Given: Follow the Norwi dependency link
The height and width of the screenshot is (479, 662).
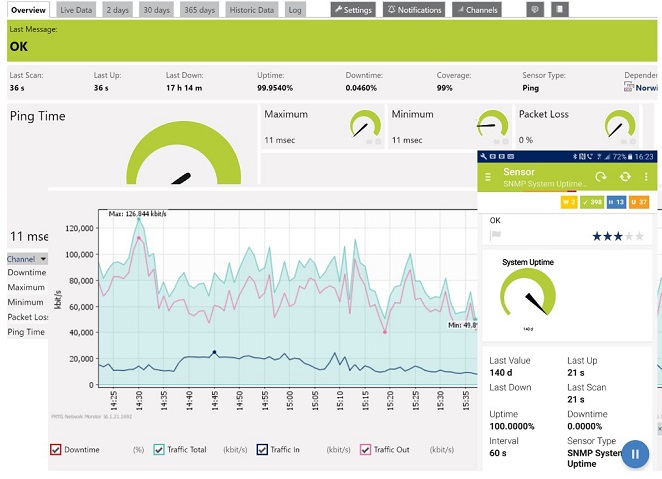Looking at the screenshot, I should click(x=646, y=88).
